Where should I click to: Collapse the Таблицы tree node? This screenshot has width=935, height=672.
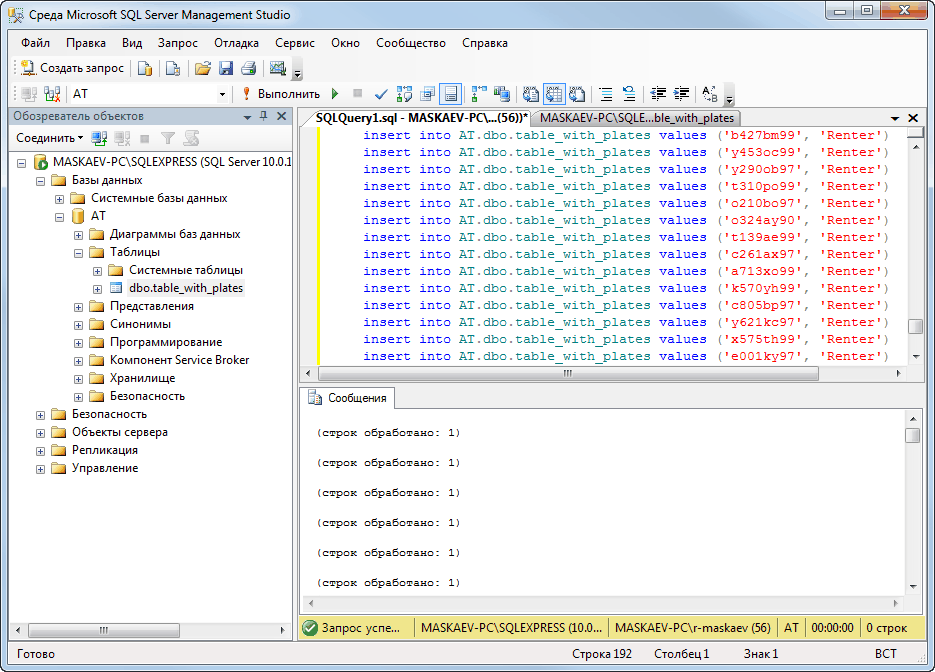pyautogui.click(x=78, y=252)
